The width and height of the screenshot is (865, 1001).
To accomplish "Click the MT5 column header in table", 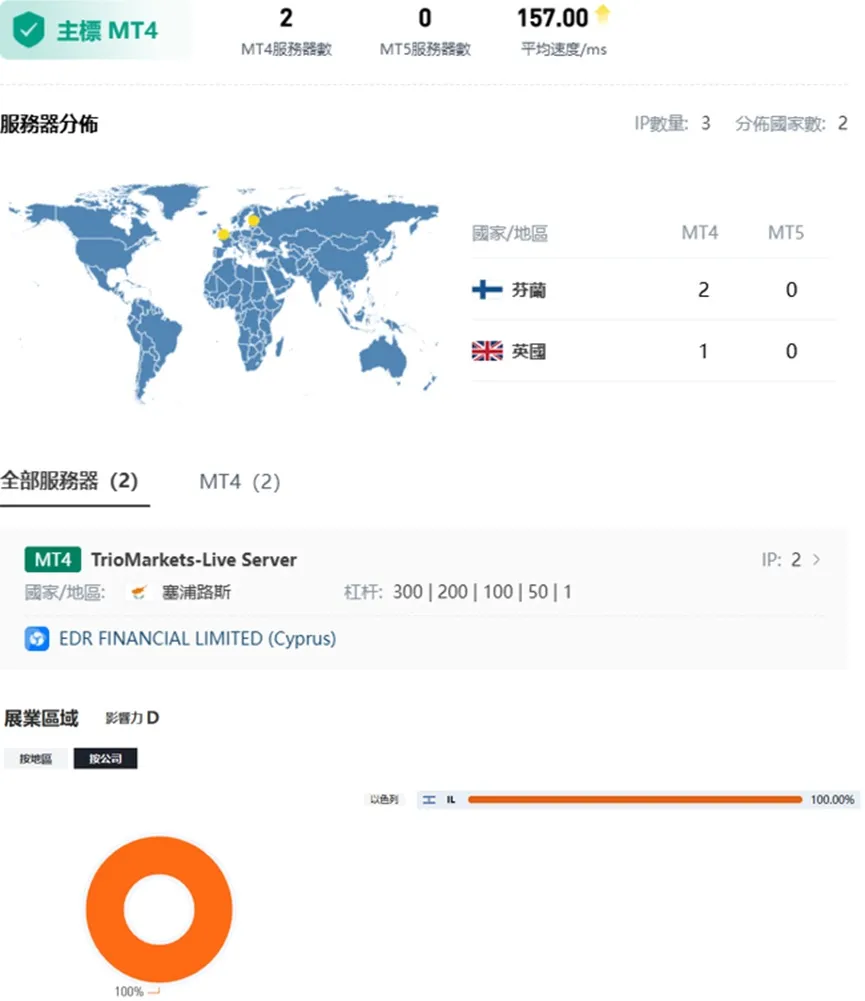I will pyautogui.click(x=786, y=232).
